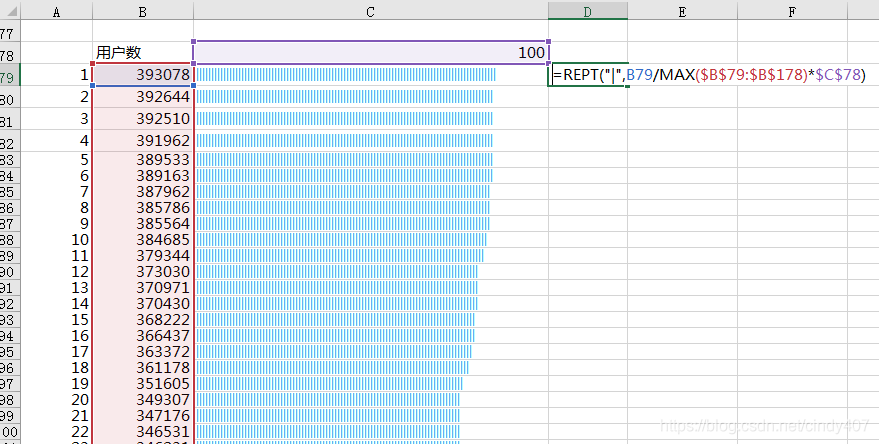Click the bar chart cell beside 351605
The height and width of the screenshot is (444, 879).
[x=371, y=384]
